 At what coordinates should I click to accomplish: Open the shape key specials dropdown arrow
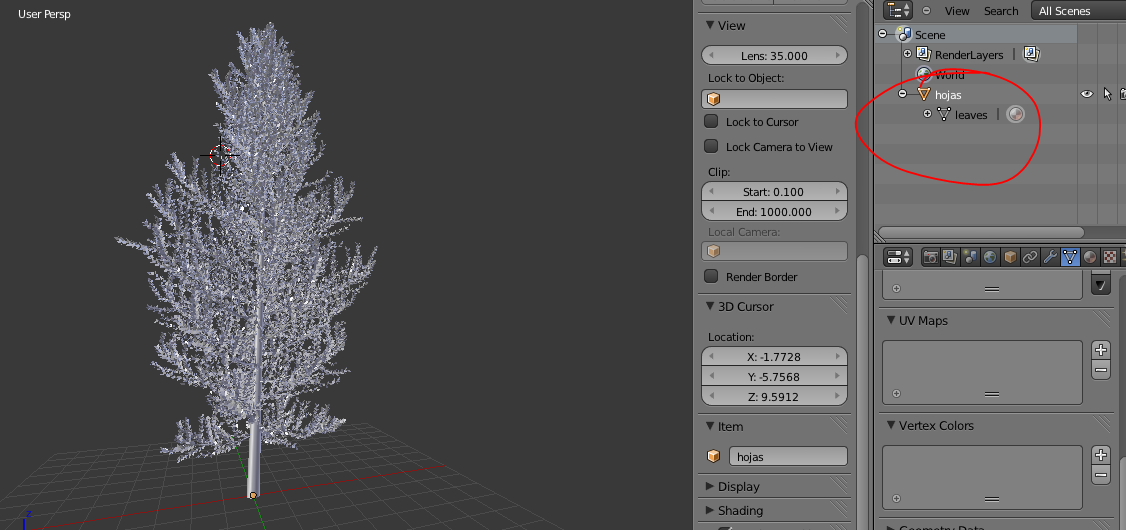pyautogui.click(x=1101, y=285)
